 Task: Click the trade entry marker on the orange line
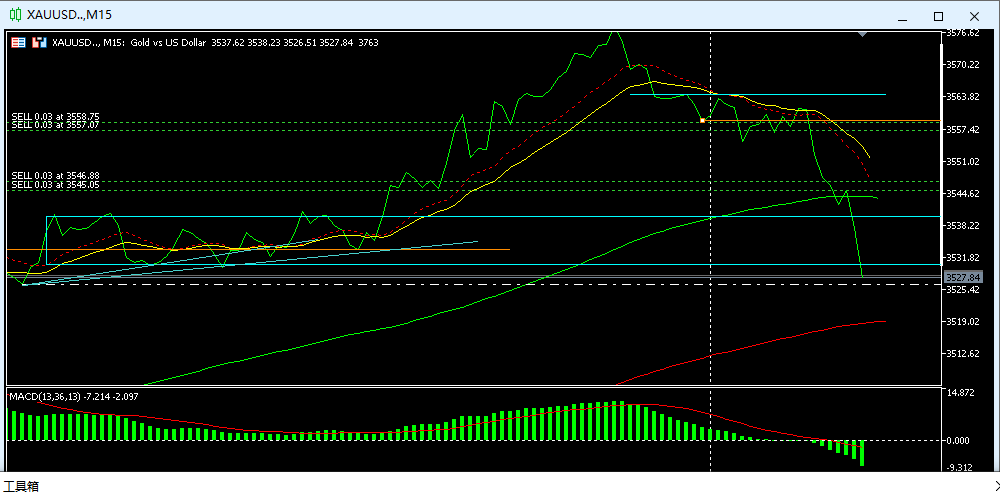[702, 120]
